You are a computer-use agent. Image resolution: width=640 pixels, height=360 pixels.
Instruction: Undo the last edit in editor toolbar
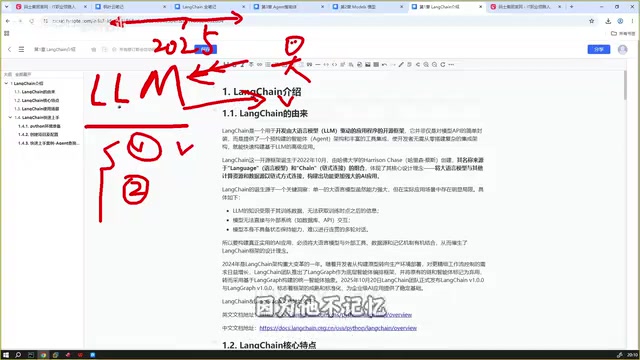click(x=384, y=64)
